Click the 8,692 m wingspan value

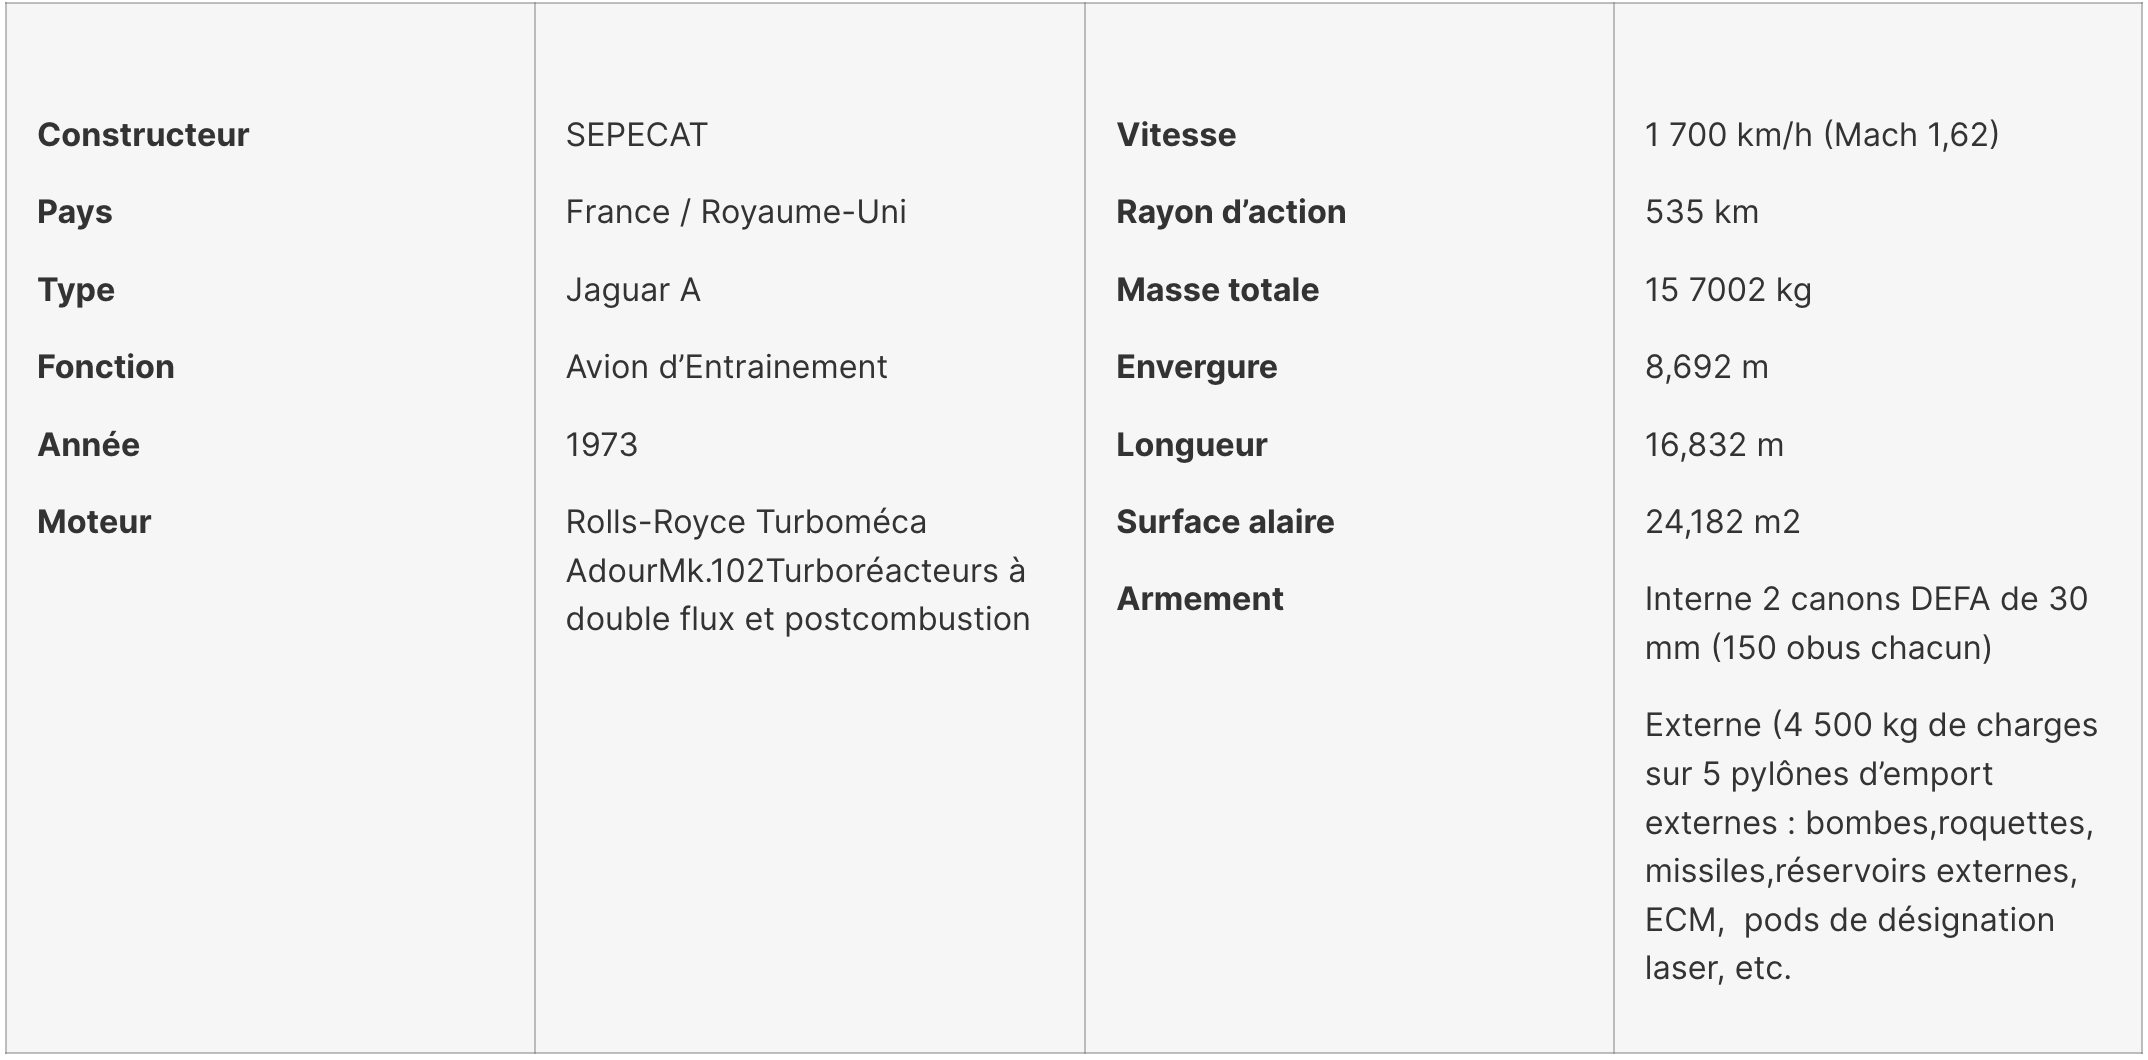[1706, 367]
